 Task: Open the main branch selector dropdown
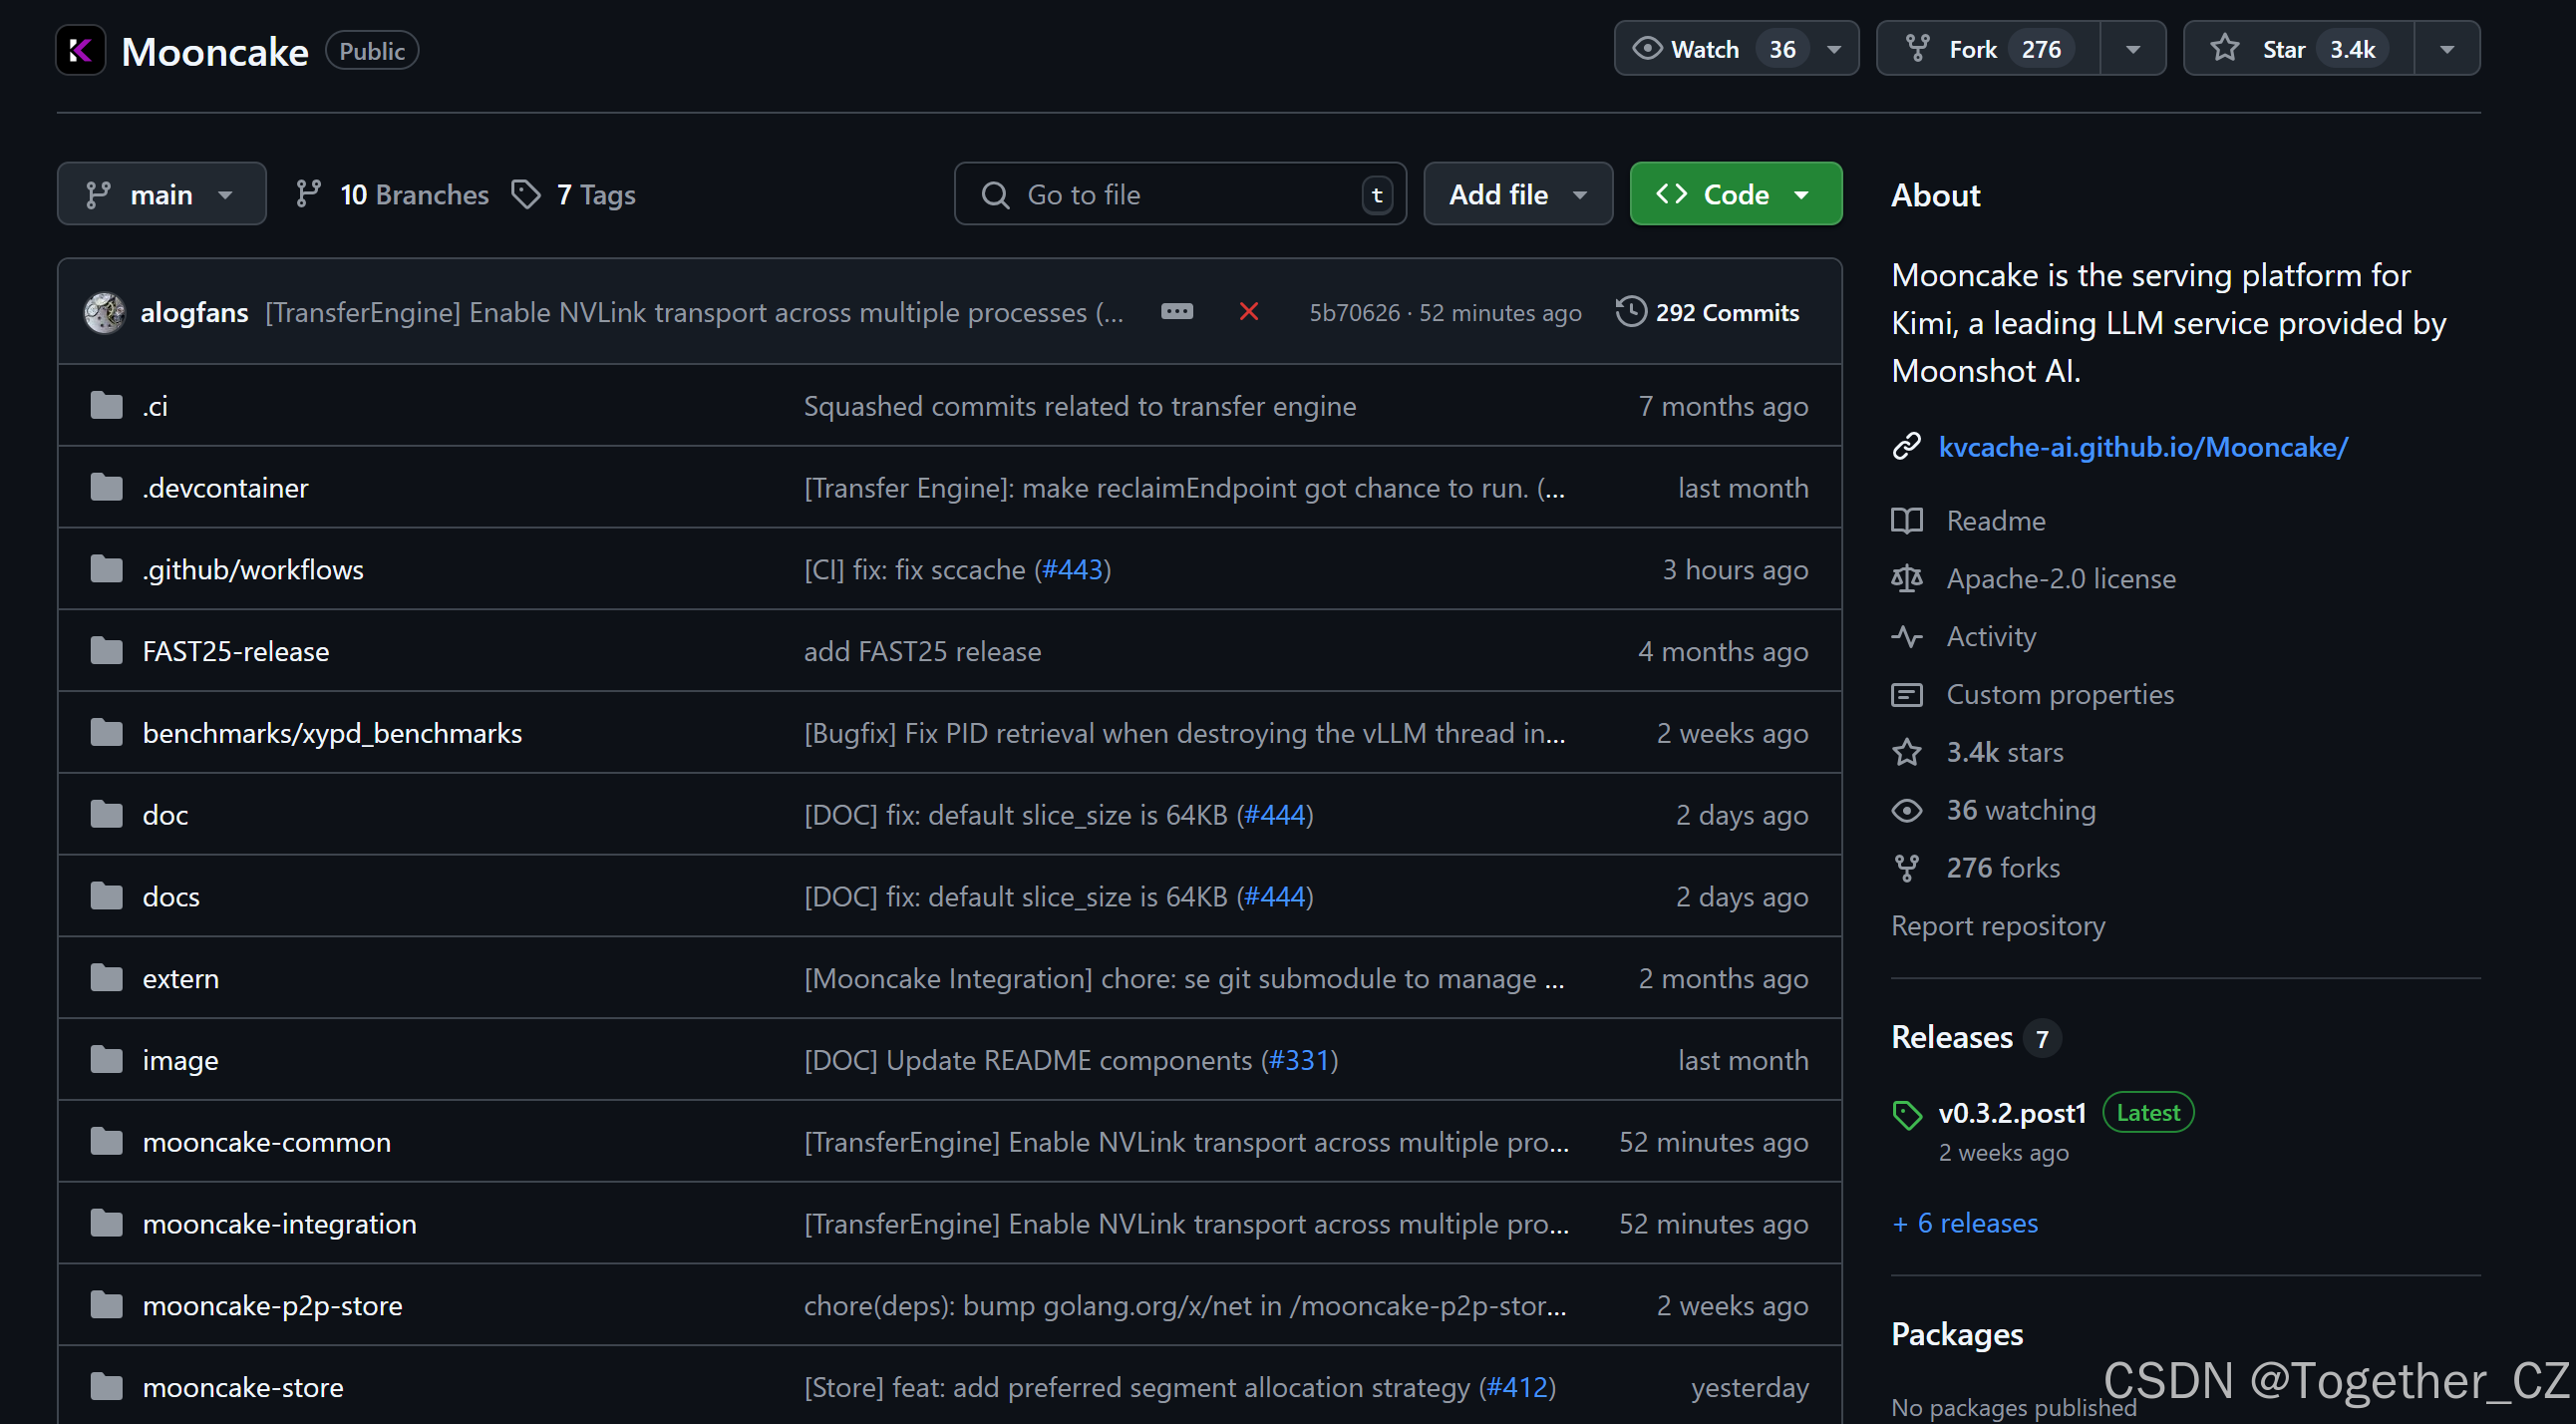(x=161, y=193)
